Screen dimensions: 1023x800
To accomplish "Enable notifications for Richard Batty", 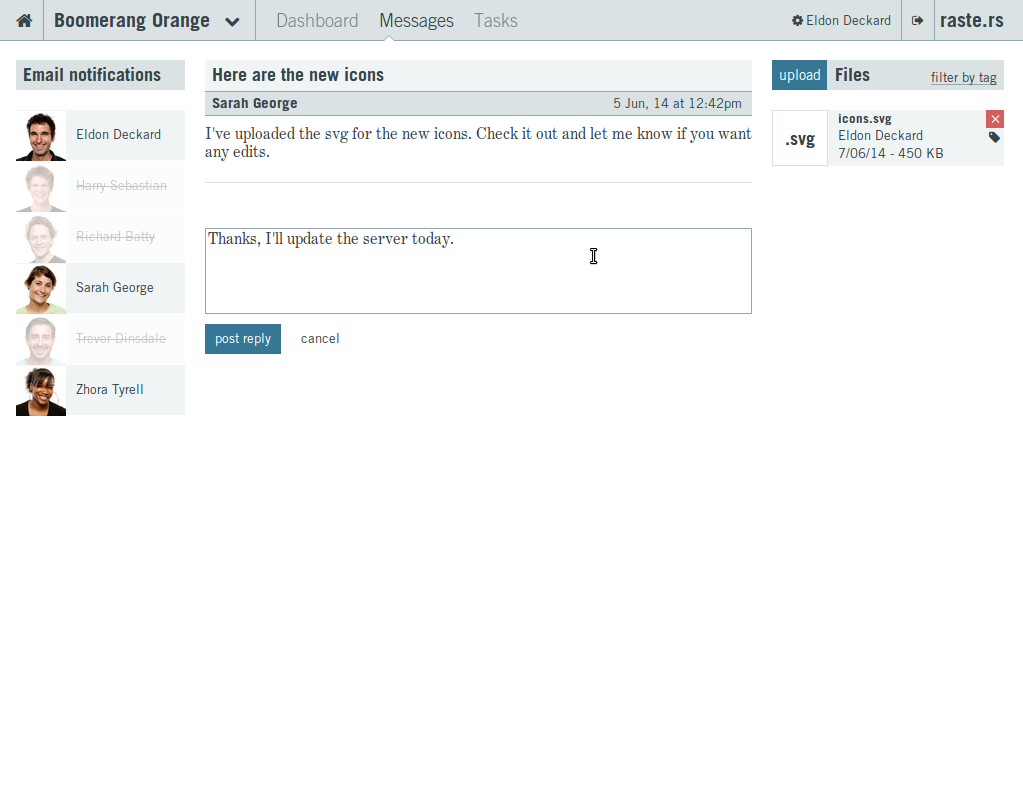I will point(115,237).
